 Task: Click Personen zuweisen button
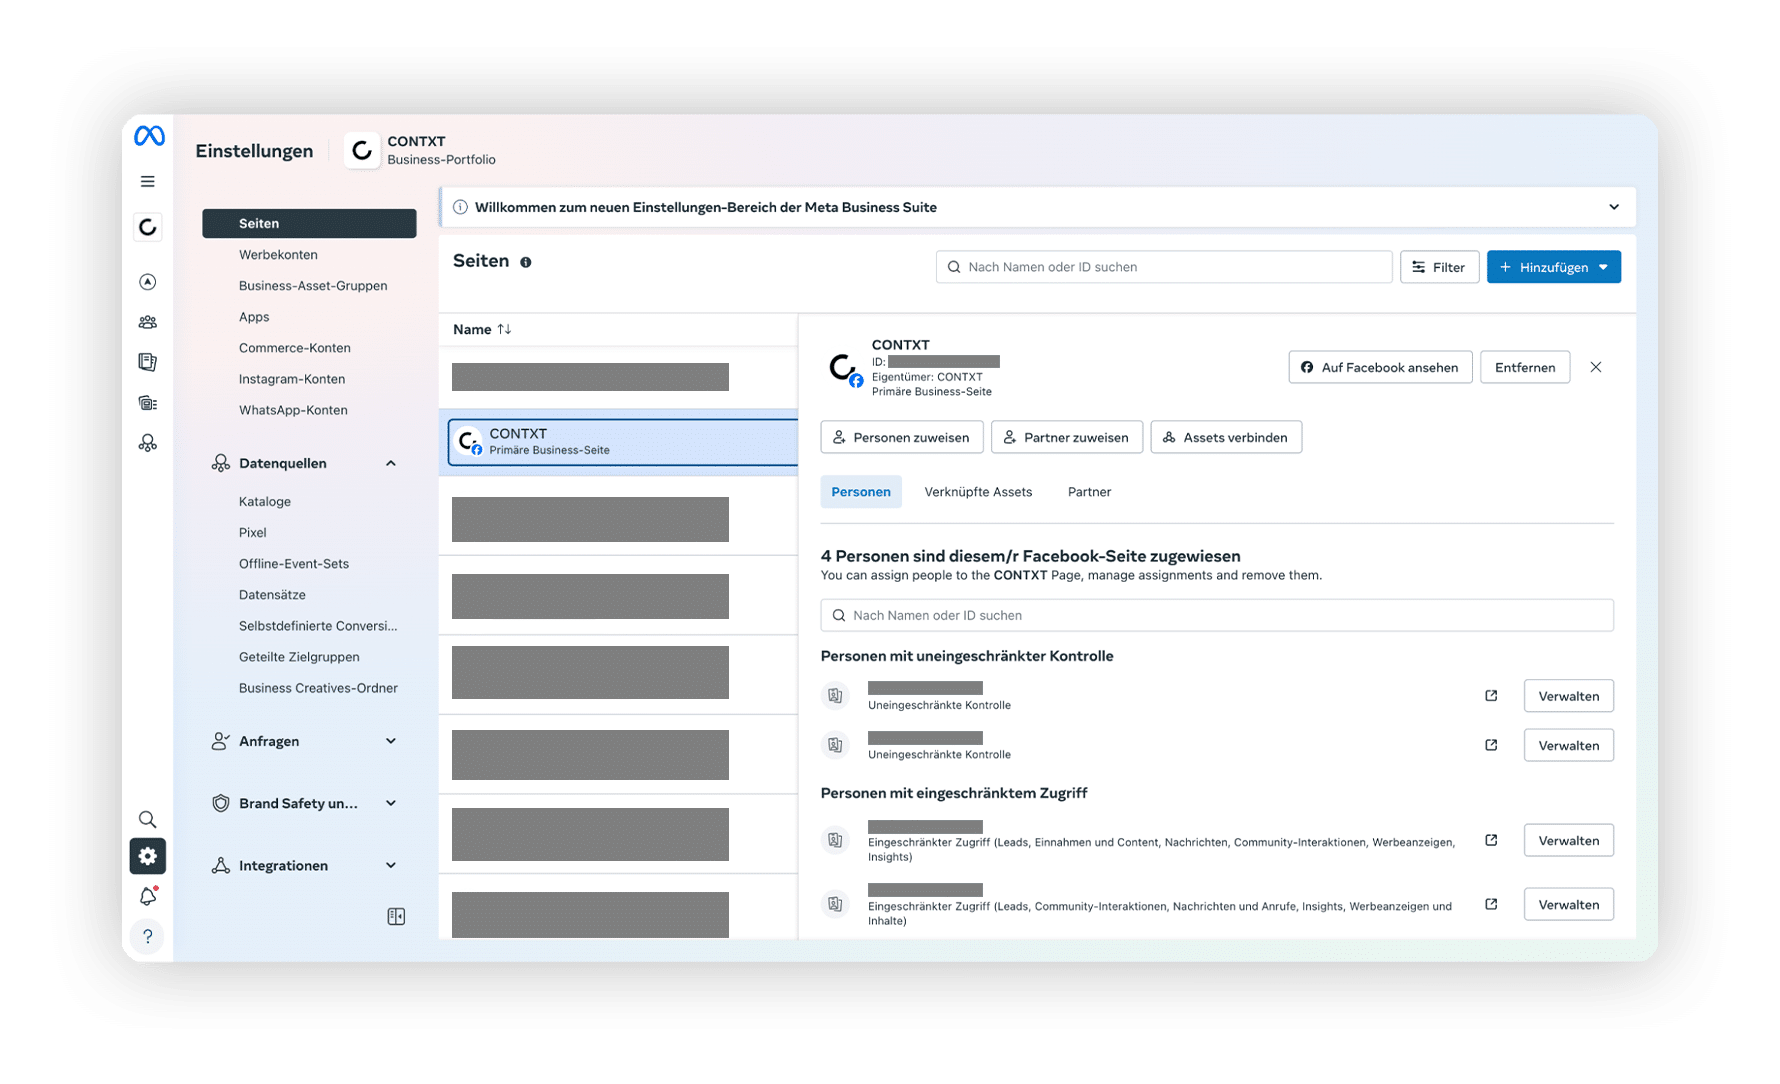pyautogui.click(x=902, y=437)
